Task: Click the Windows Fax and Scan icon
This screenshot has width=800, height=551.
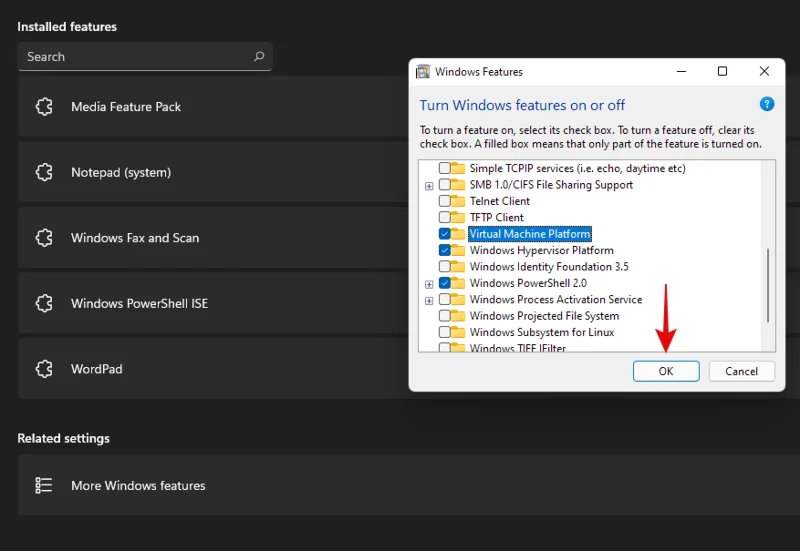Action: point(44,238)
